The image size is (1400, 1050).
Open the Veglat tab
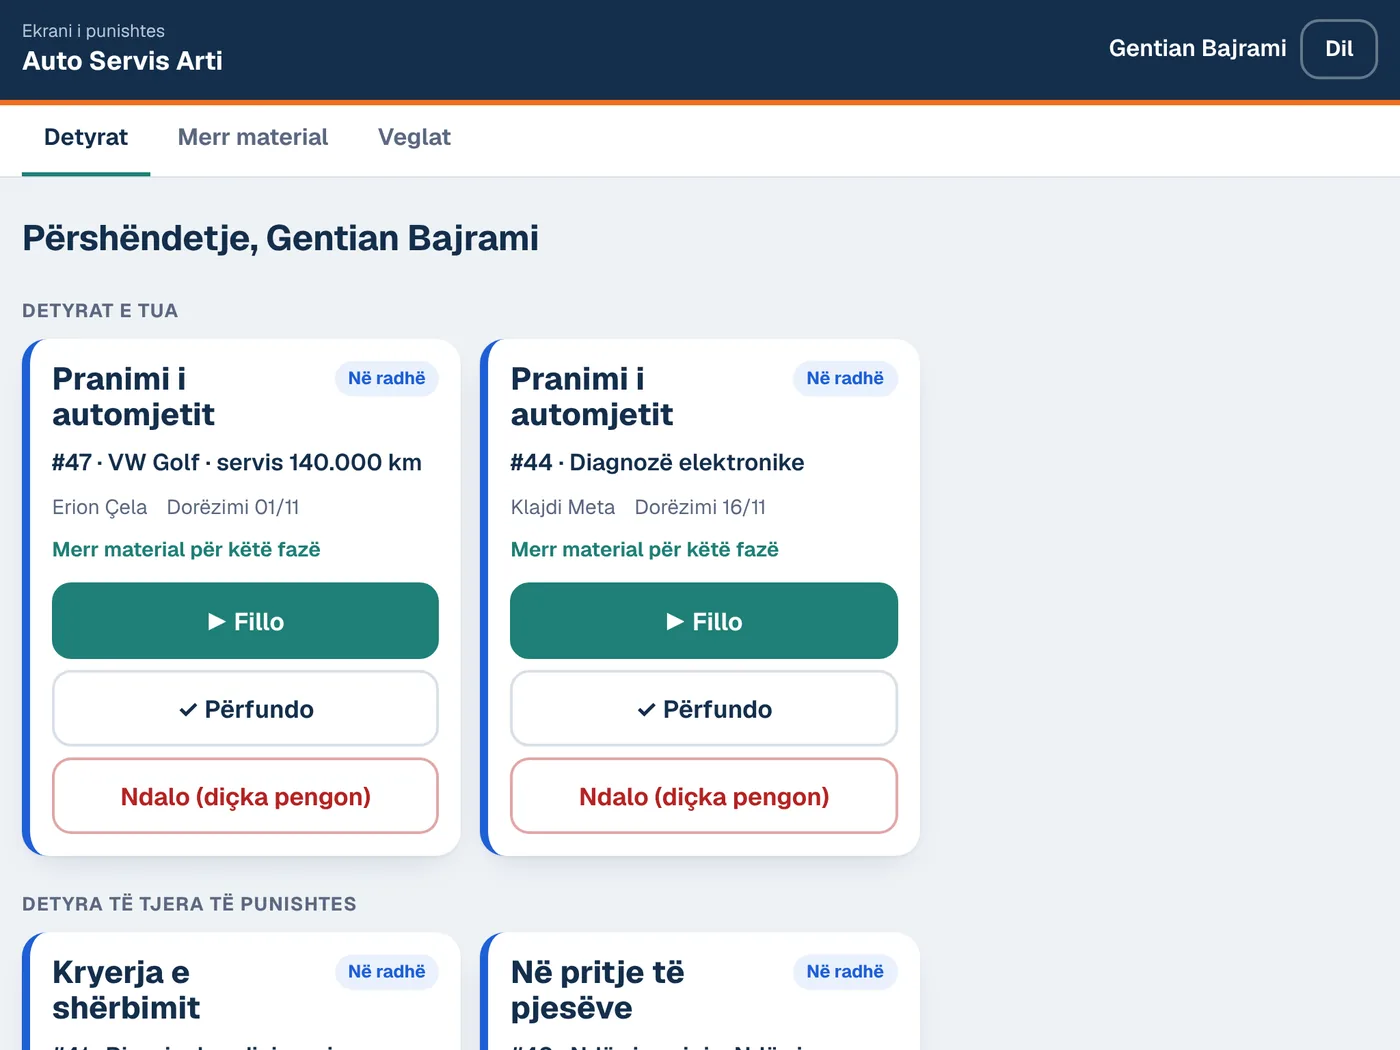click(414, 138)
